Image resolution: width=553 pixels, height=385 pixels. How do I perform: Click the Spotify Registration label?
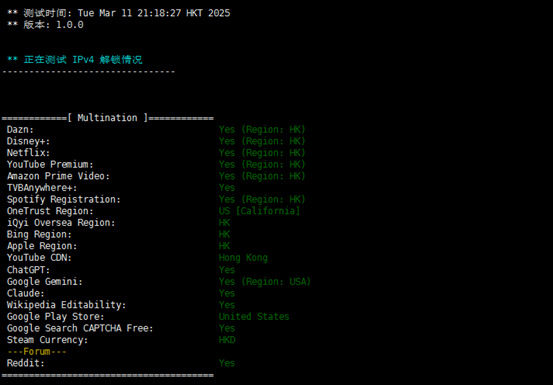click(x=63, y=200)
